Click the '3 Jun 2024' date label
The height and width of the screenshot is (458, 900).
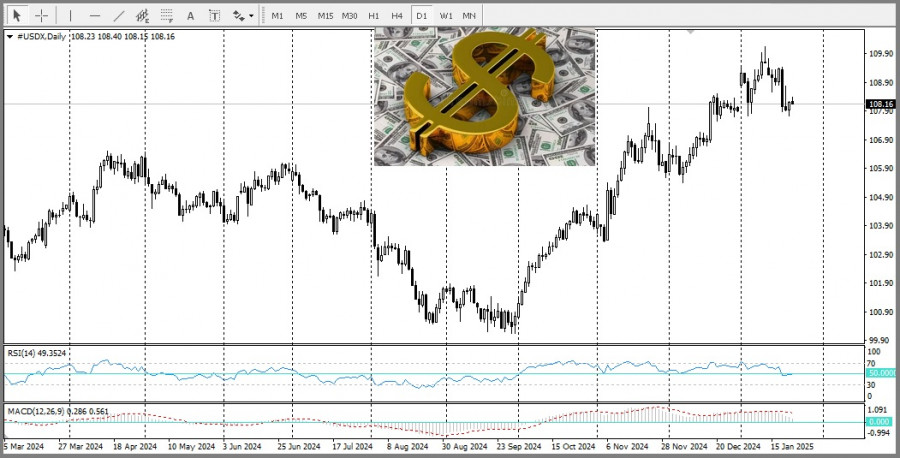(242, 447)
